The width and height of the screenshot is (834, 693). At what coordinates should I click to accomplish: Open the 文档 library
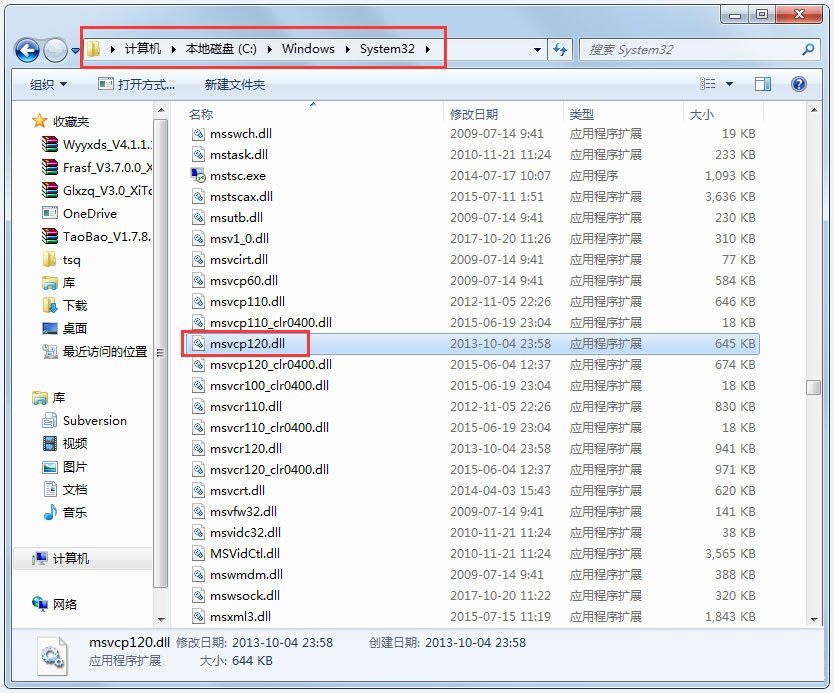[64, 489]
